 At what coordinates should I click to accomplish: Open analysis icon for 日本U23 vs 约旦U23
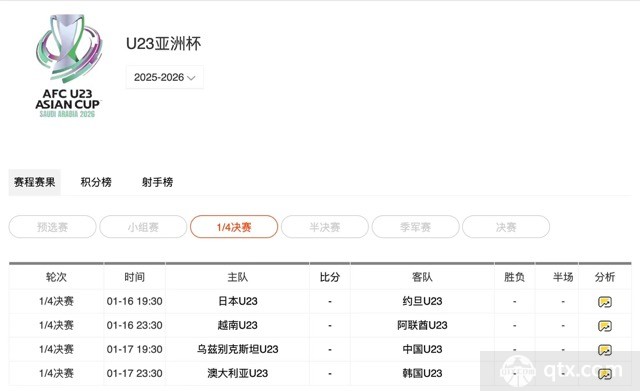pos(604,302)
